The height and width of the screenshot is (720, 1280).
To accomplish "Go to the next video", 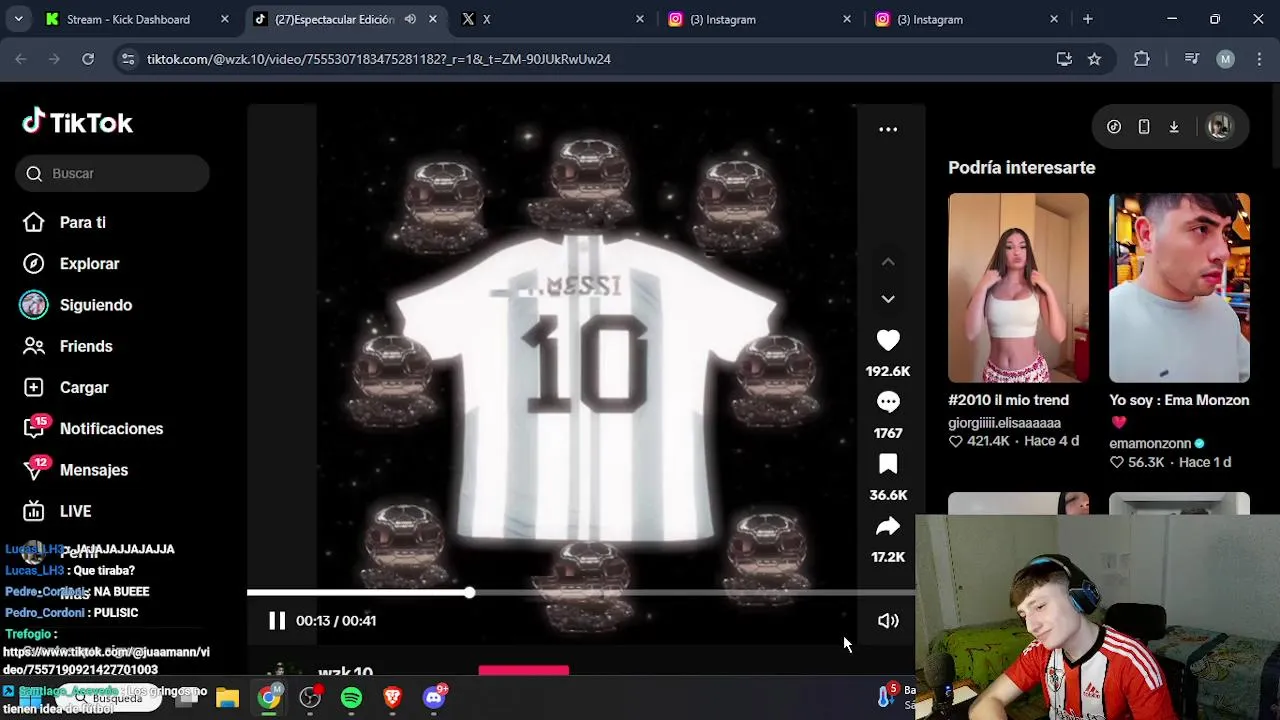I will coord(888,299).
